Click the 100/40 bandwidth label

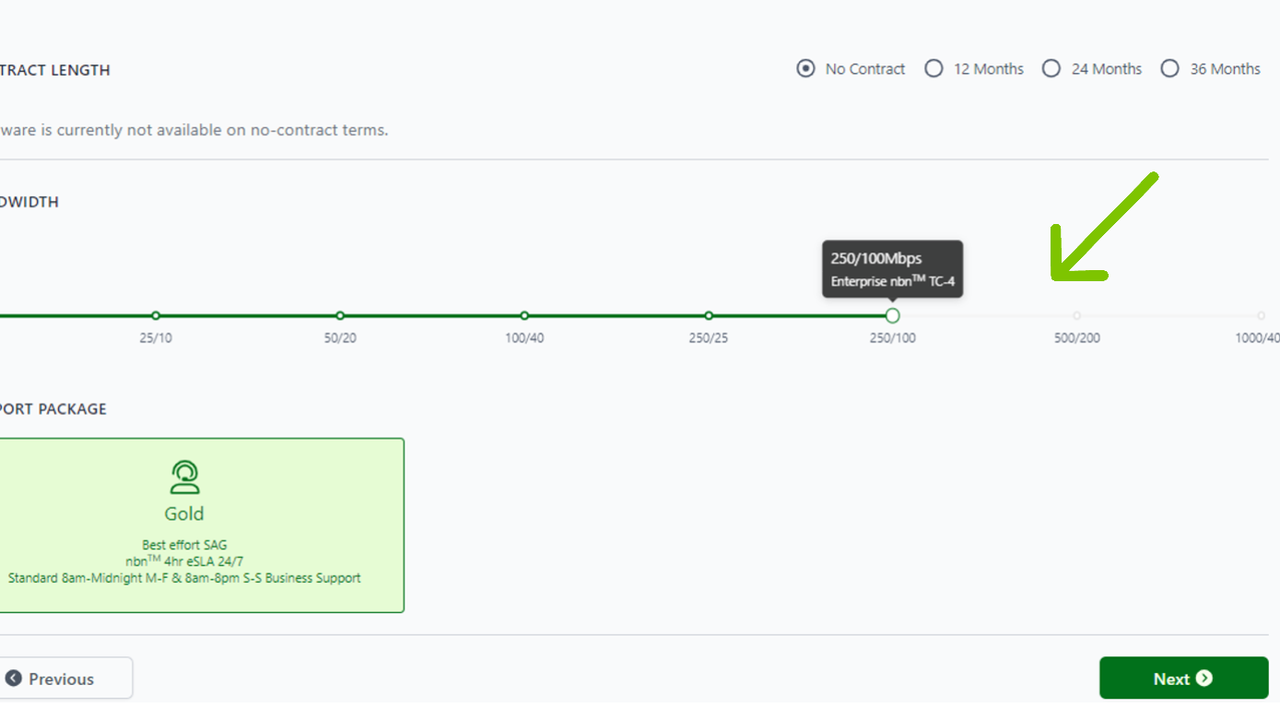[525, 338]
